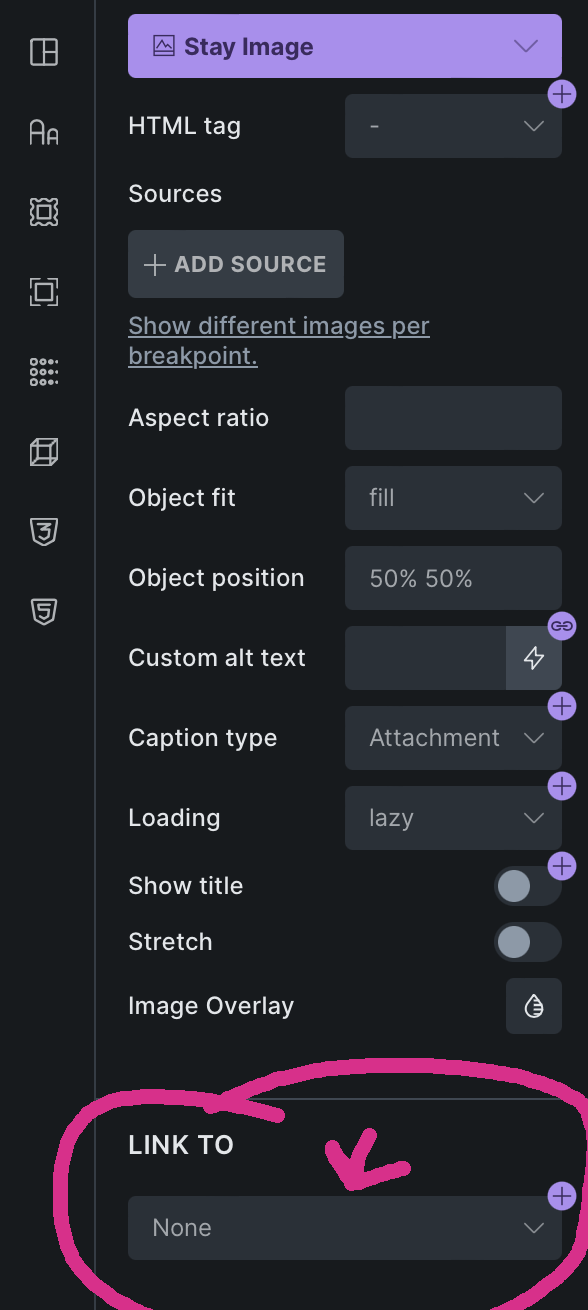Open the typography Aa icon
The height and width of the screenshot is (1310, 588).
(x=44, y=131)
